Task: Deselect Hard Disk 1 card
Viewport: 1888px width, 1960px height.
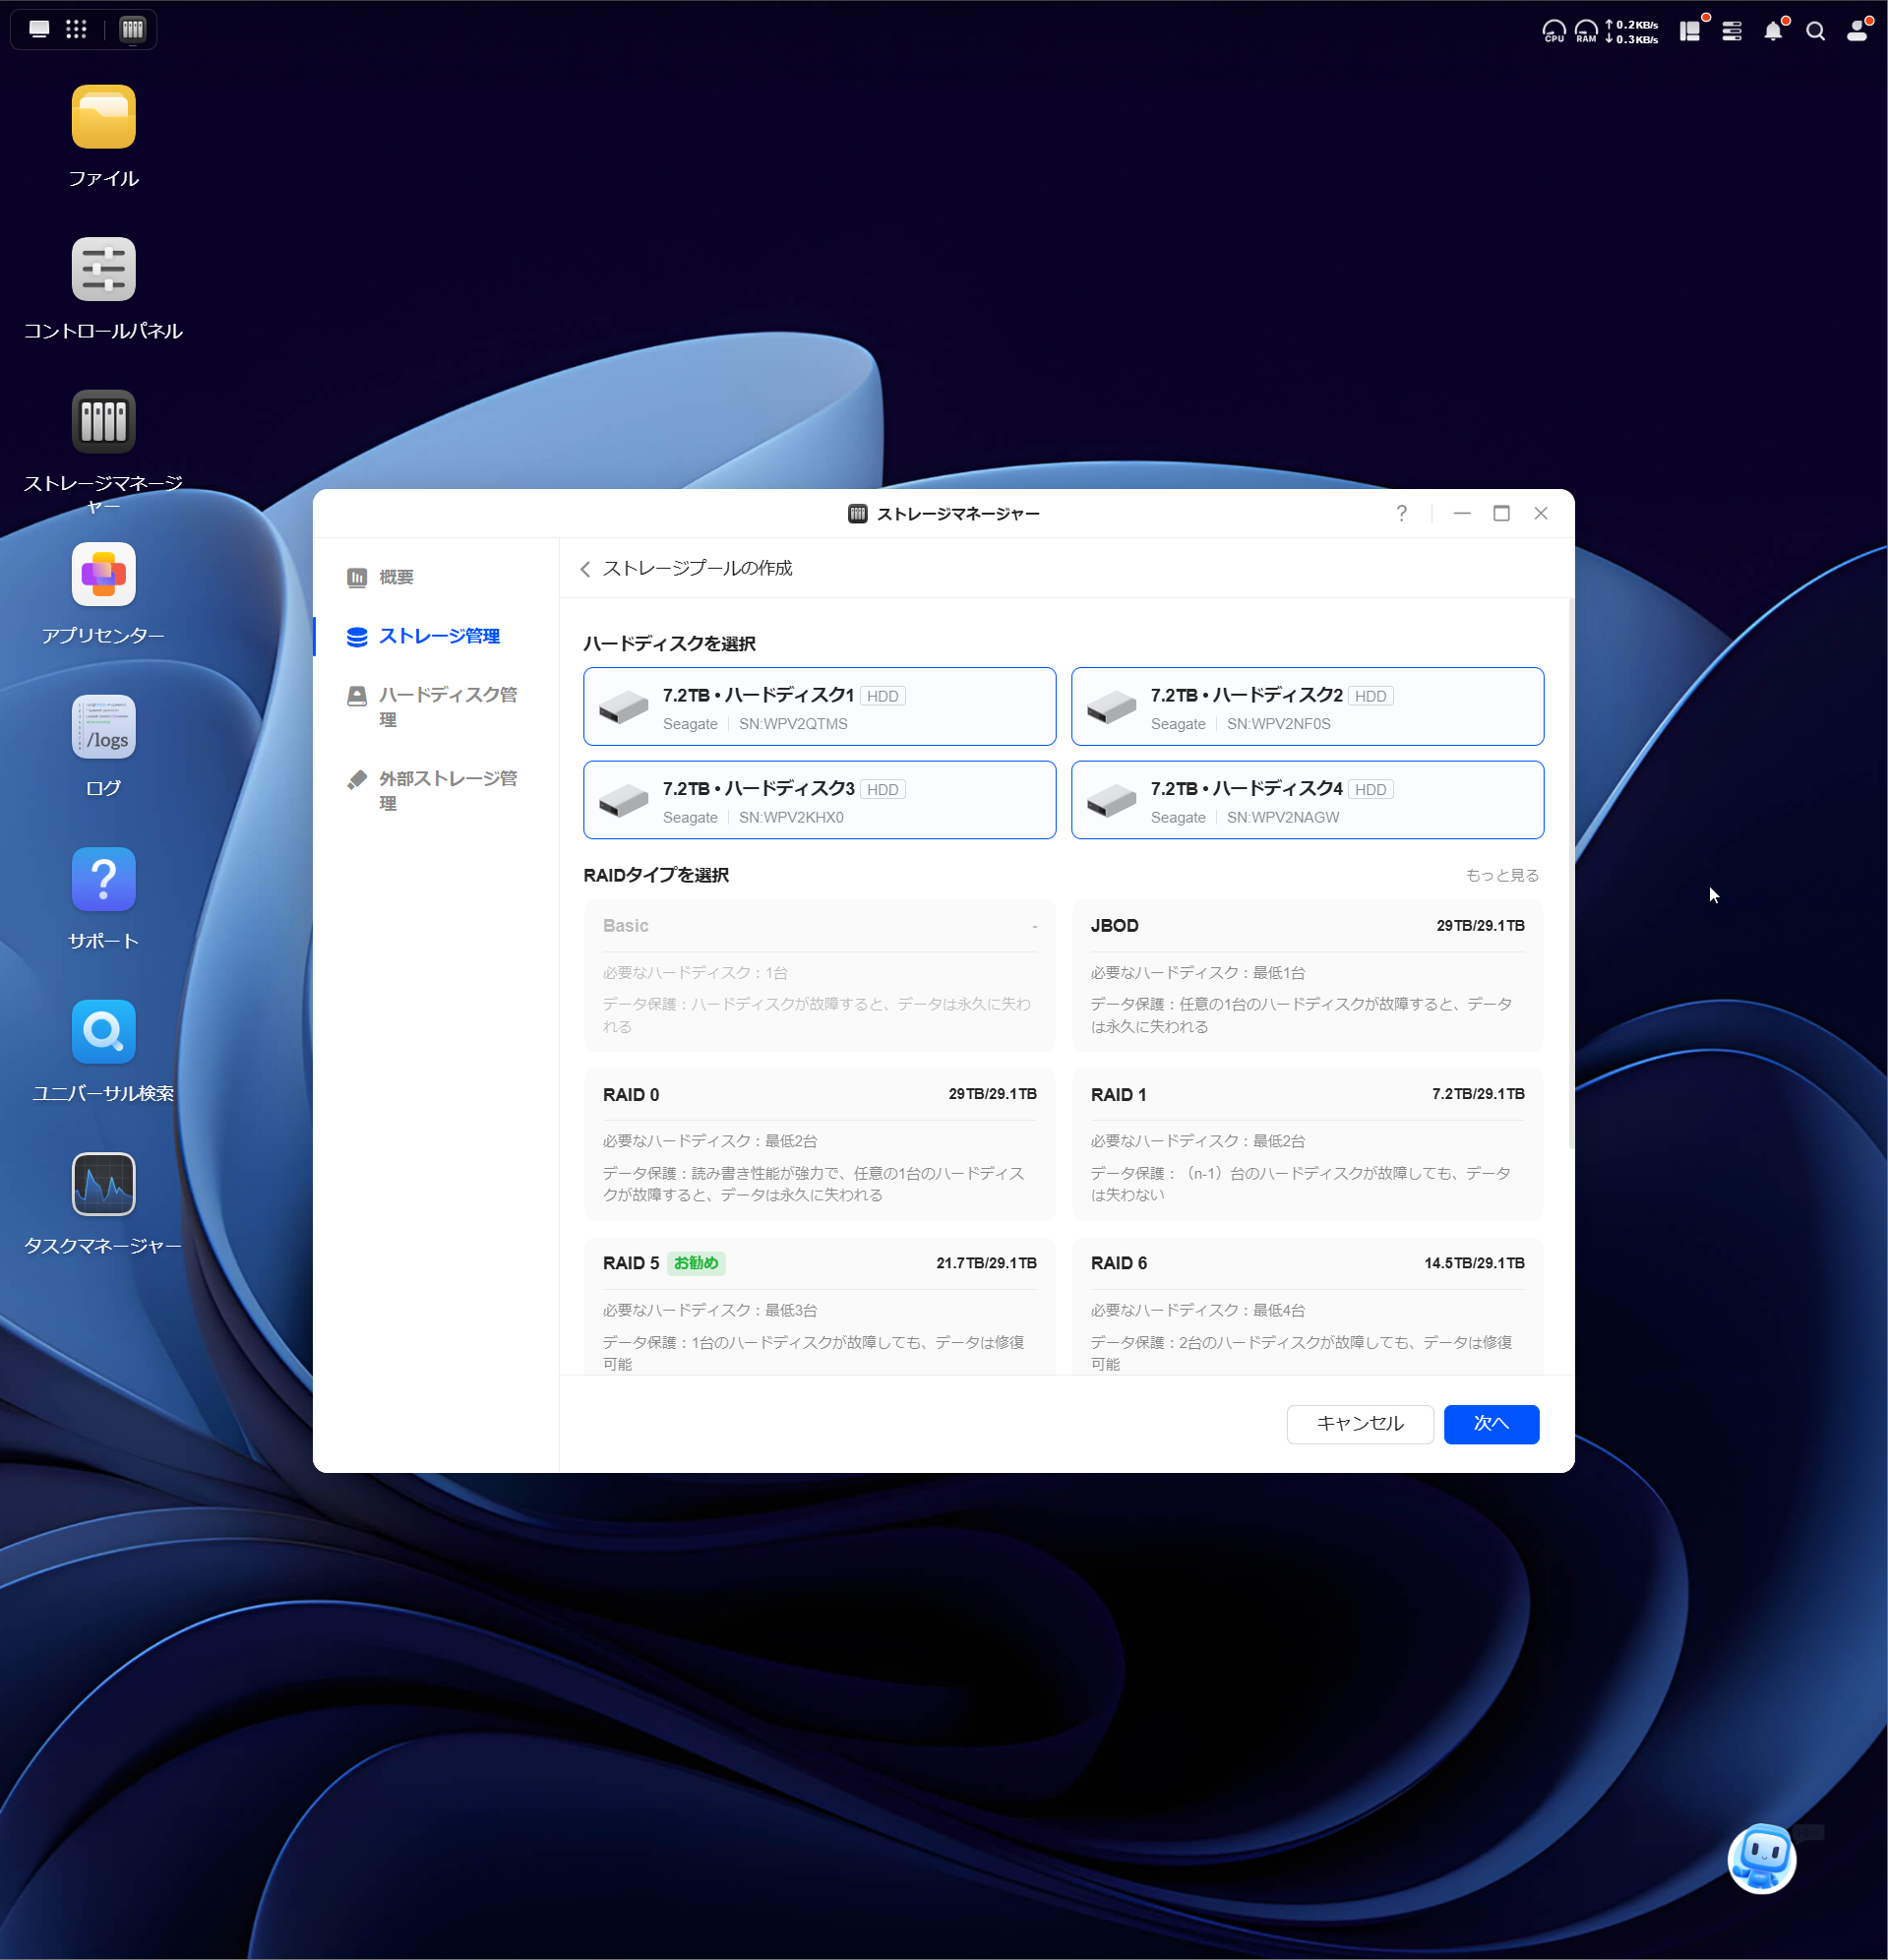Action: 818,707
